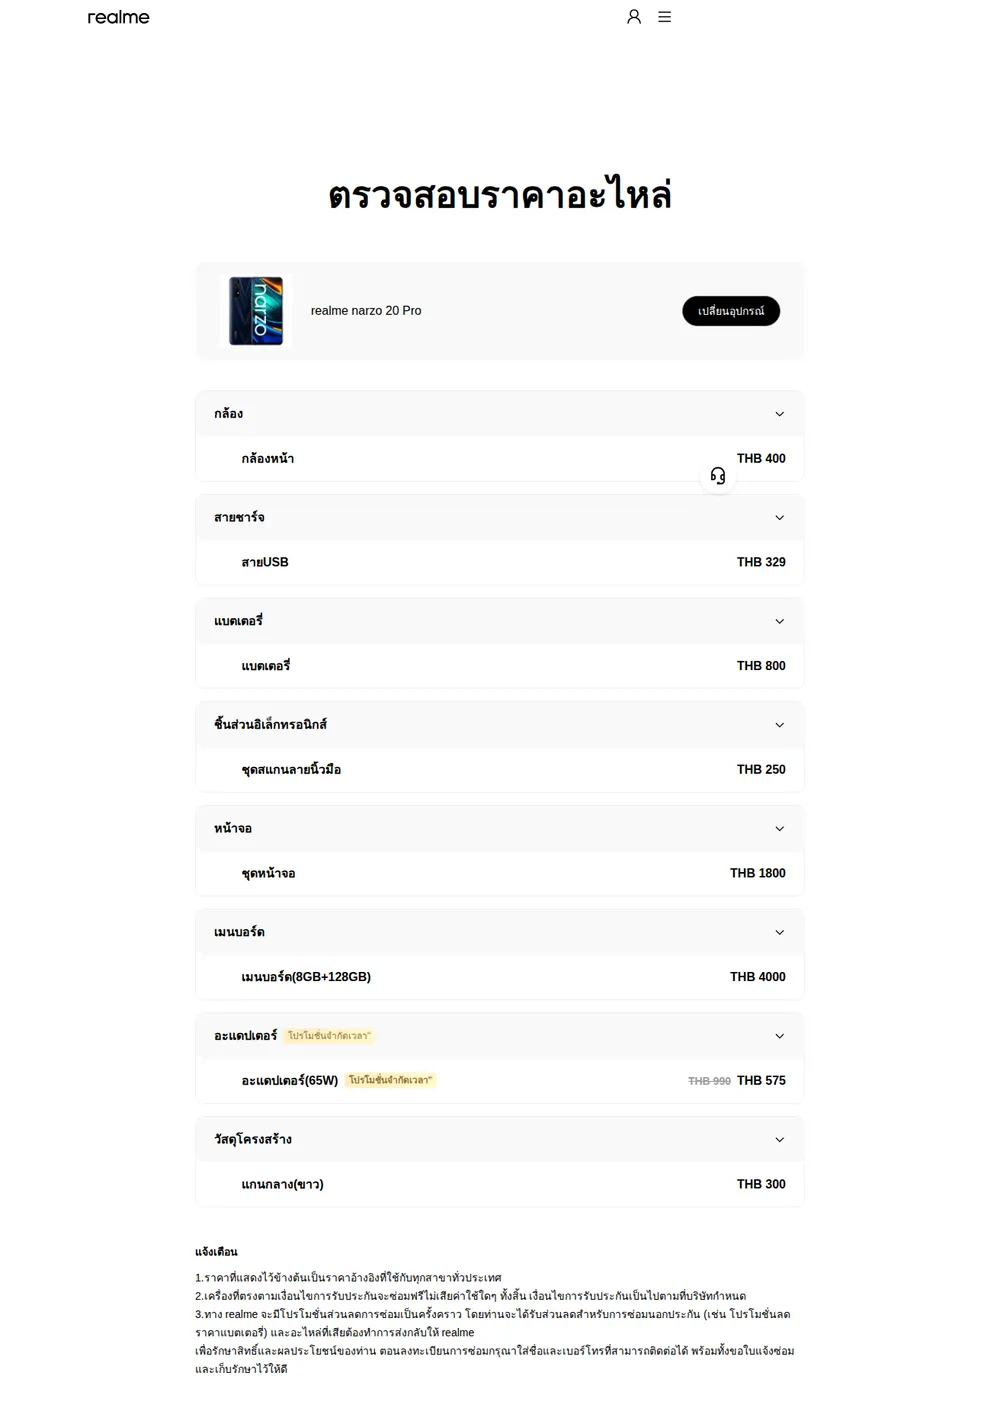Collapse the สายชาร์จ section chevron
Viewport: 1000px width, 1424px height.
(780, 518)
